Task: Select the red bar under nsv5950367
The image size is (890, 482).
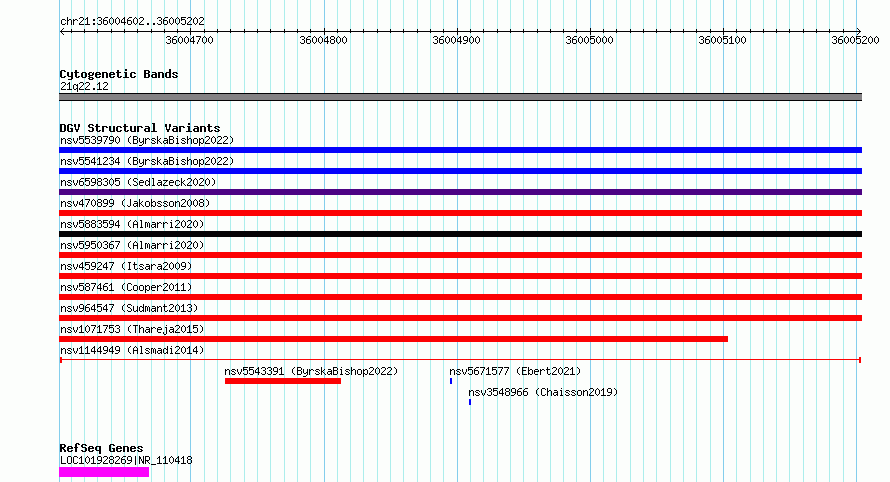Action: (x=460, y=255)
